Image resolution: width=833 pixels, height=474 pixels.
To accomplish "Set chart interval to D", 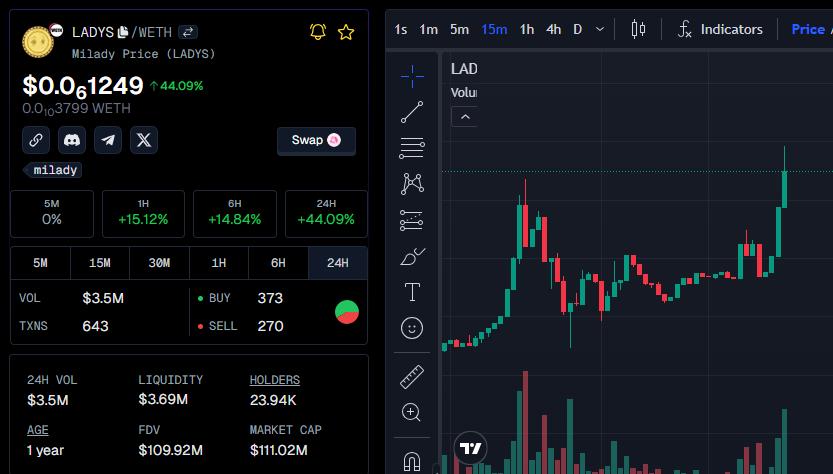I will (x=577, y=29).
